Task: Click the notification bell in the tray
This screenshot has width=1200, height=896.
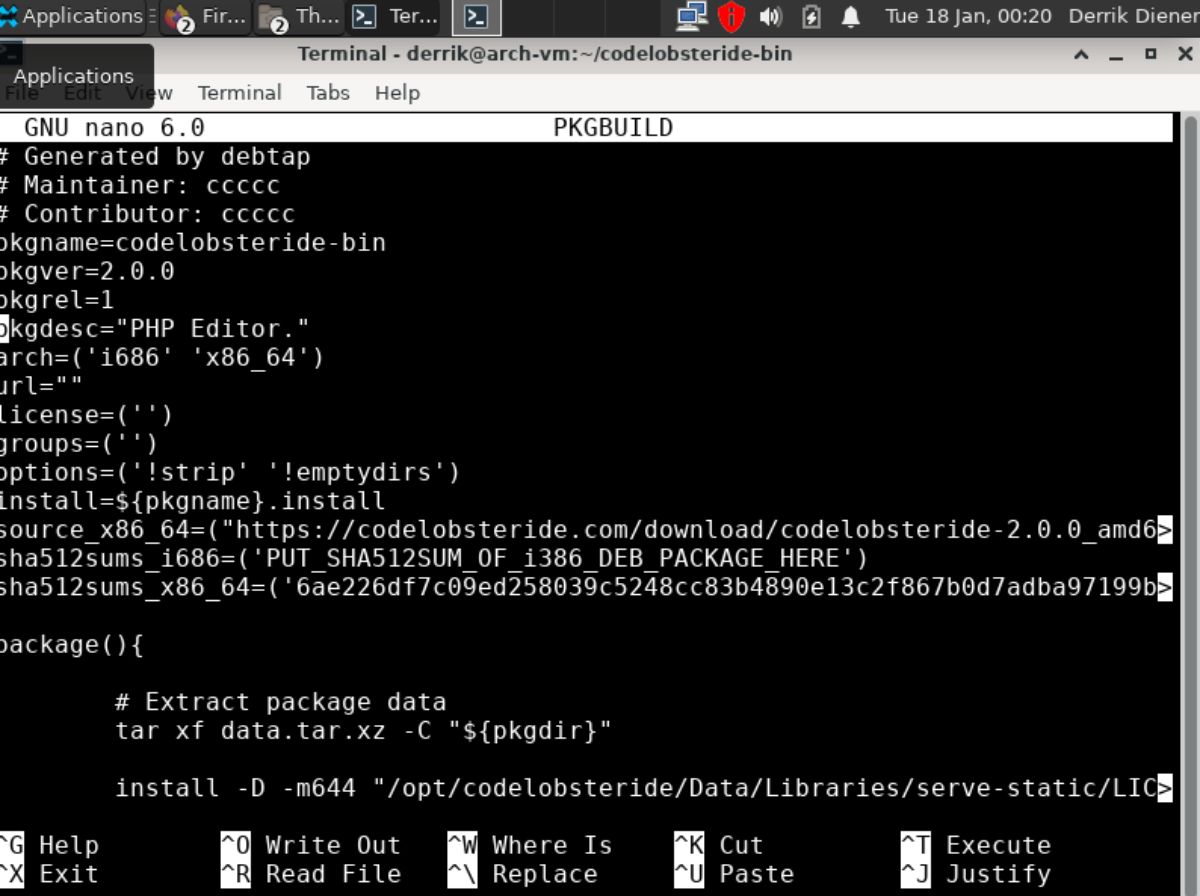Action: (x=850, y=16)
